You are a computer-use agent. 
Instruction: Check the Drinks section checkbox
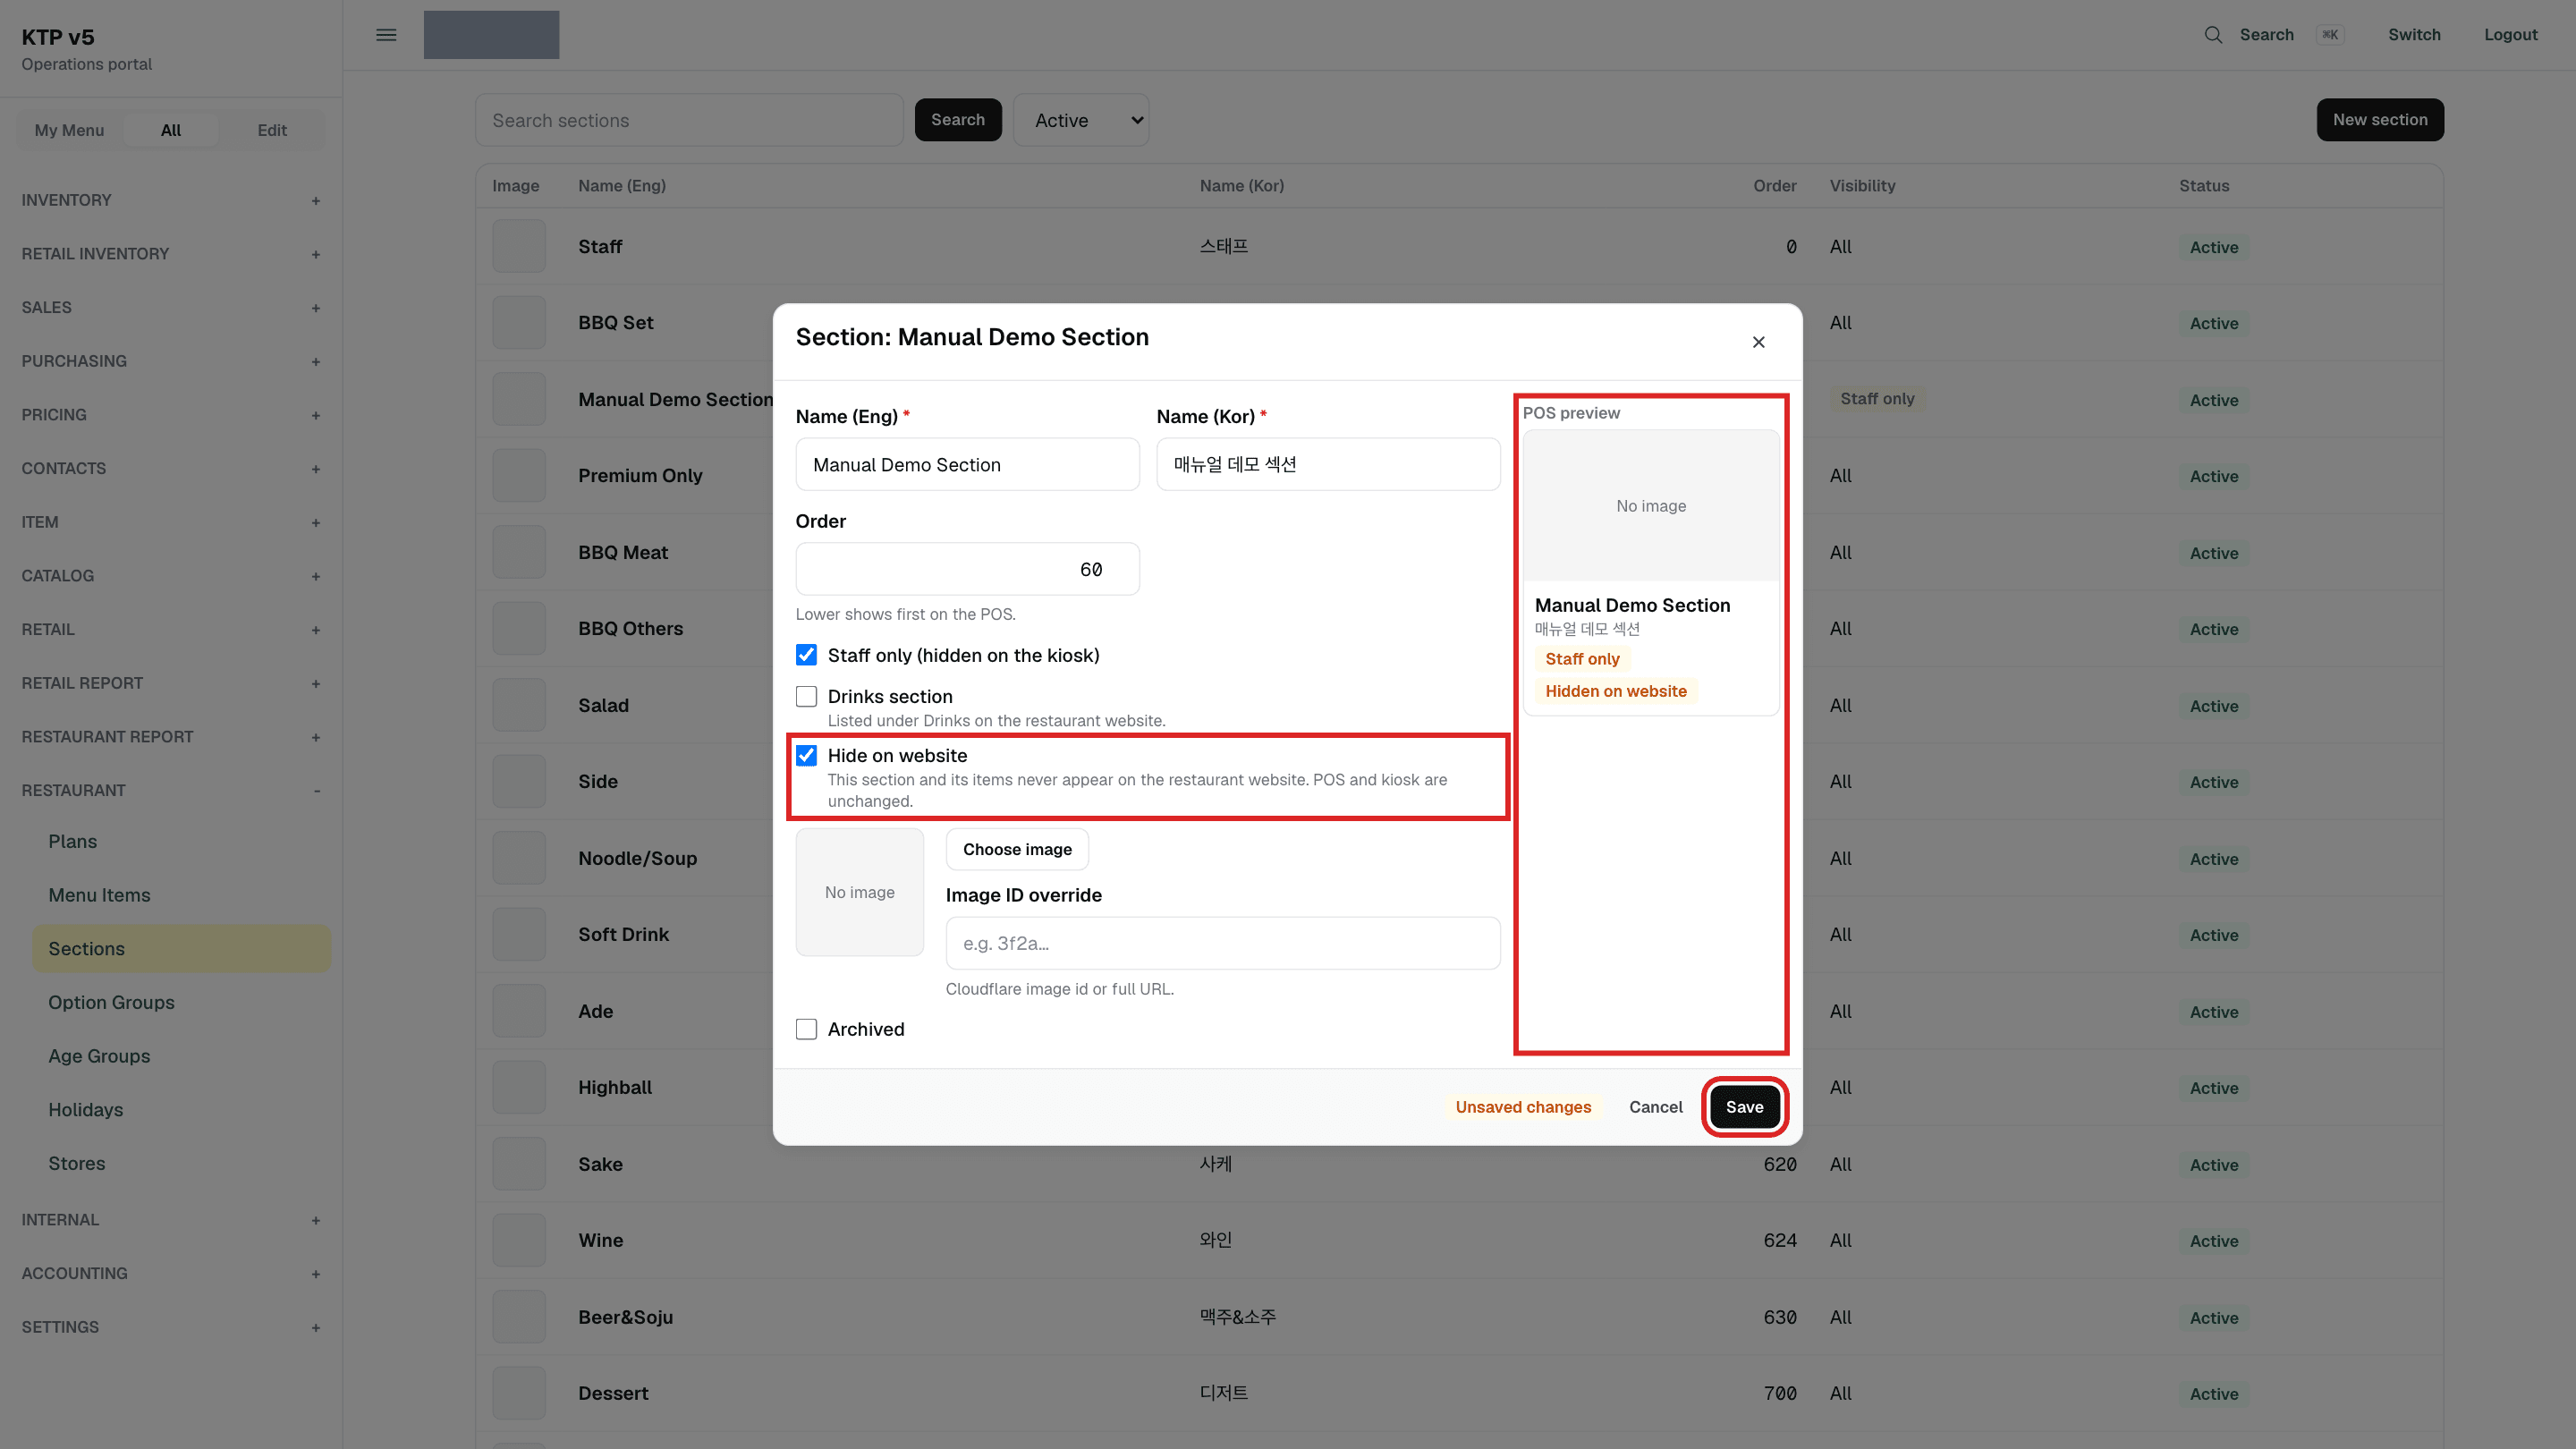click(x=806, y=696)
